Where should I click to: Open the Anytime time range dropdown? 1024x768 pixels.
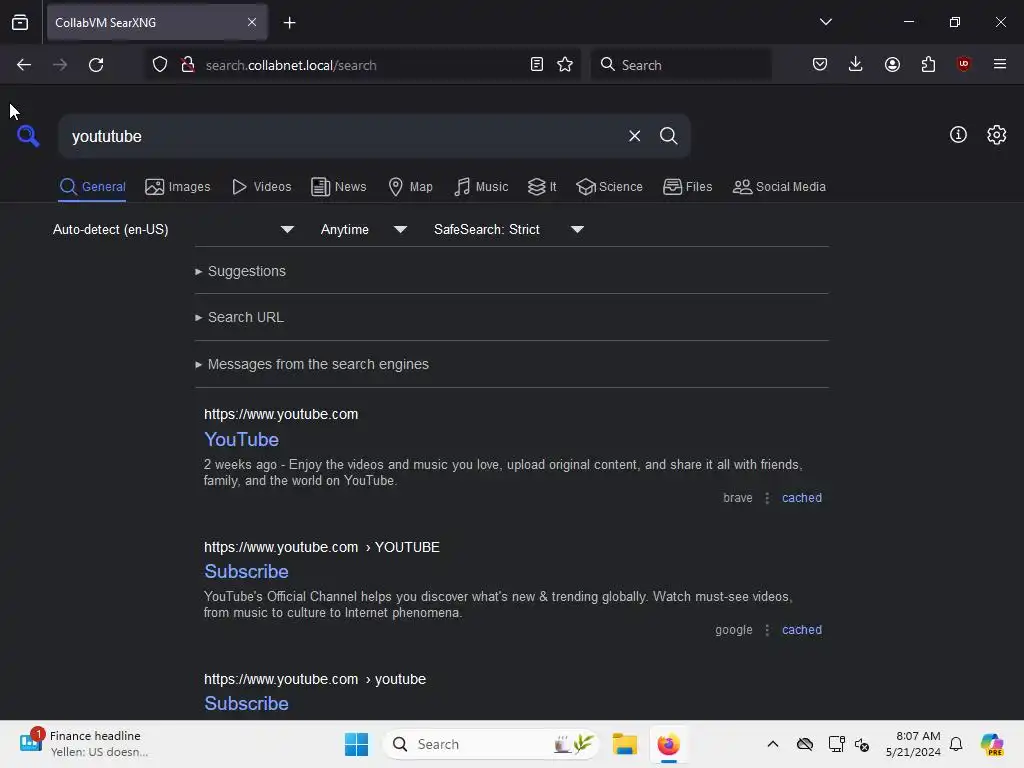364,229
